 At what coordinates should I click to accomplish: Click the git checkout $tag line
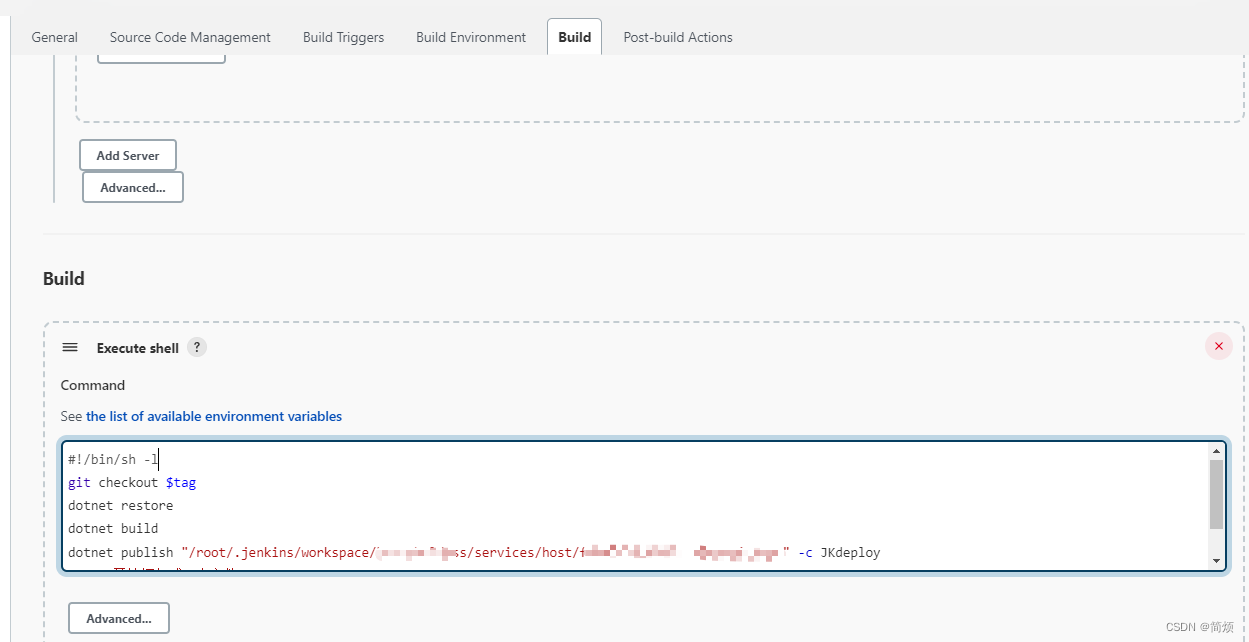(132, 483)
